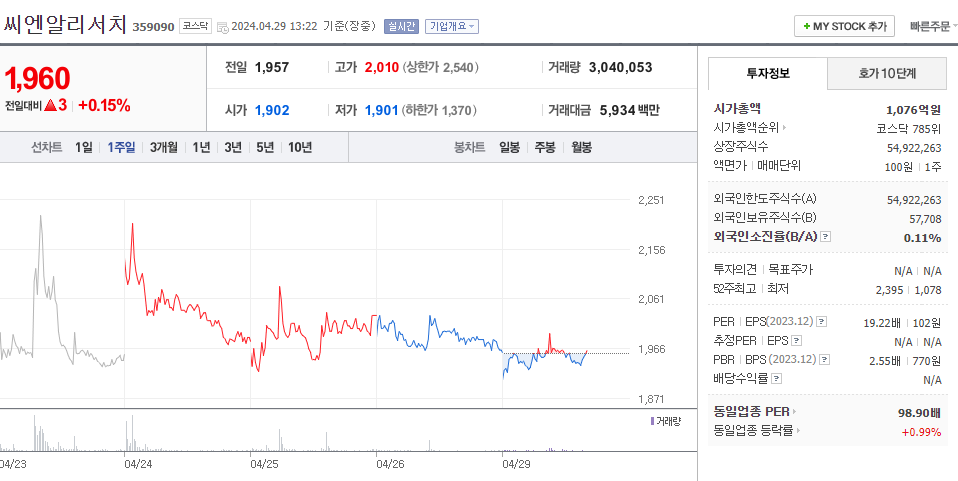Click the stock code 359090
The width and height of the screenshot is (958, 481).
[x=153, y=27]
